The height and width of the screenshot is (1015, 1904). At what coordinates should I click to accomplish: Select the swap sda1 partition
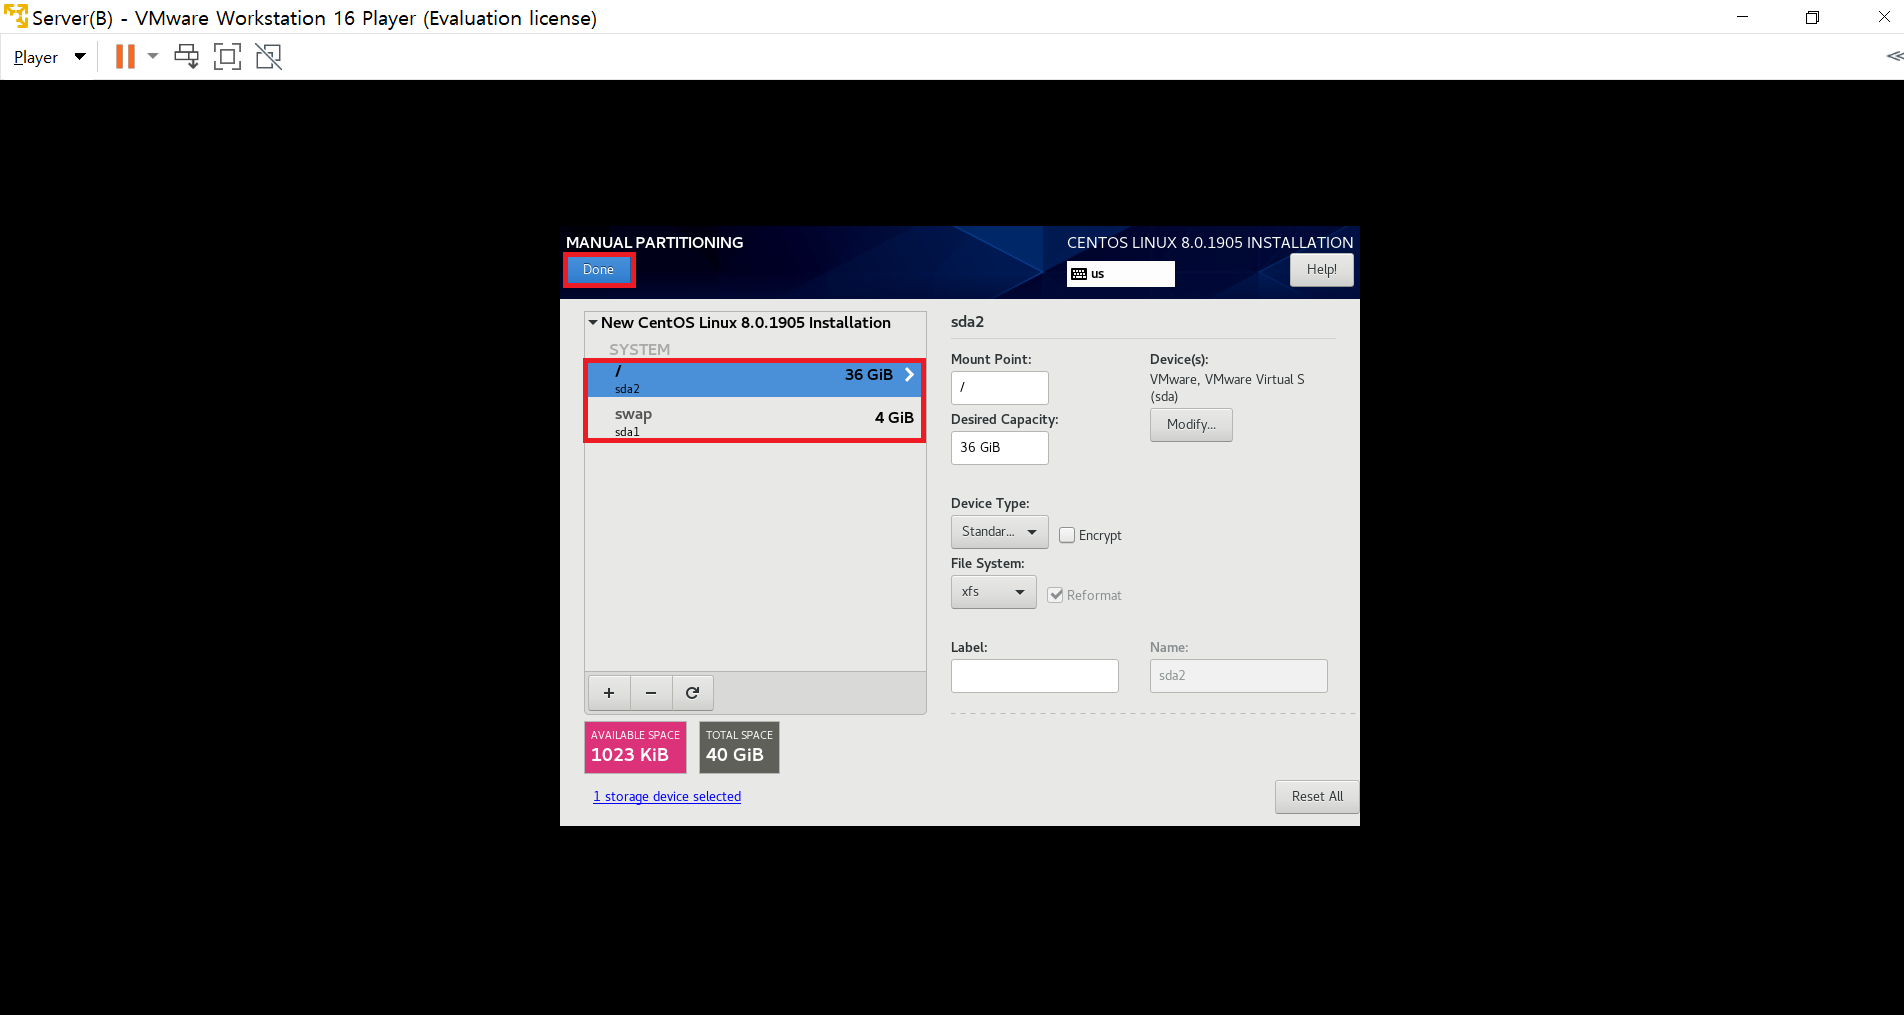click(754, 422)
